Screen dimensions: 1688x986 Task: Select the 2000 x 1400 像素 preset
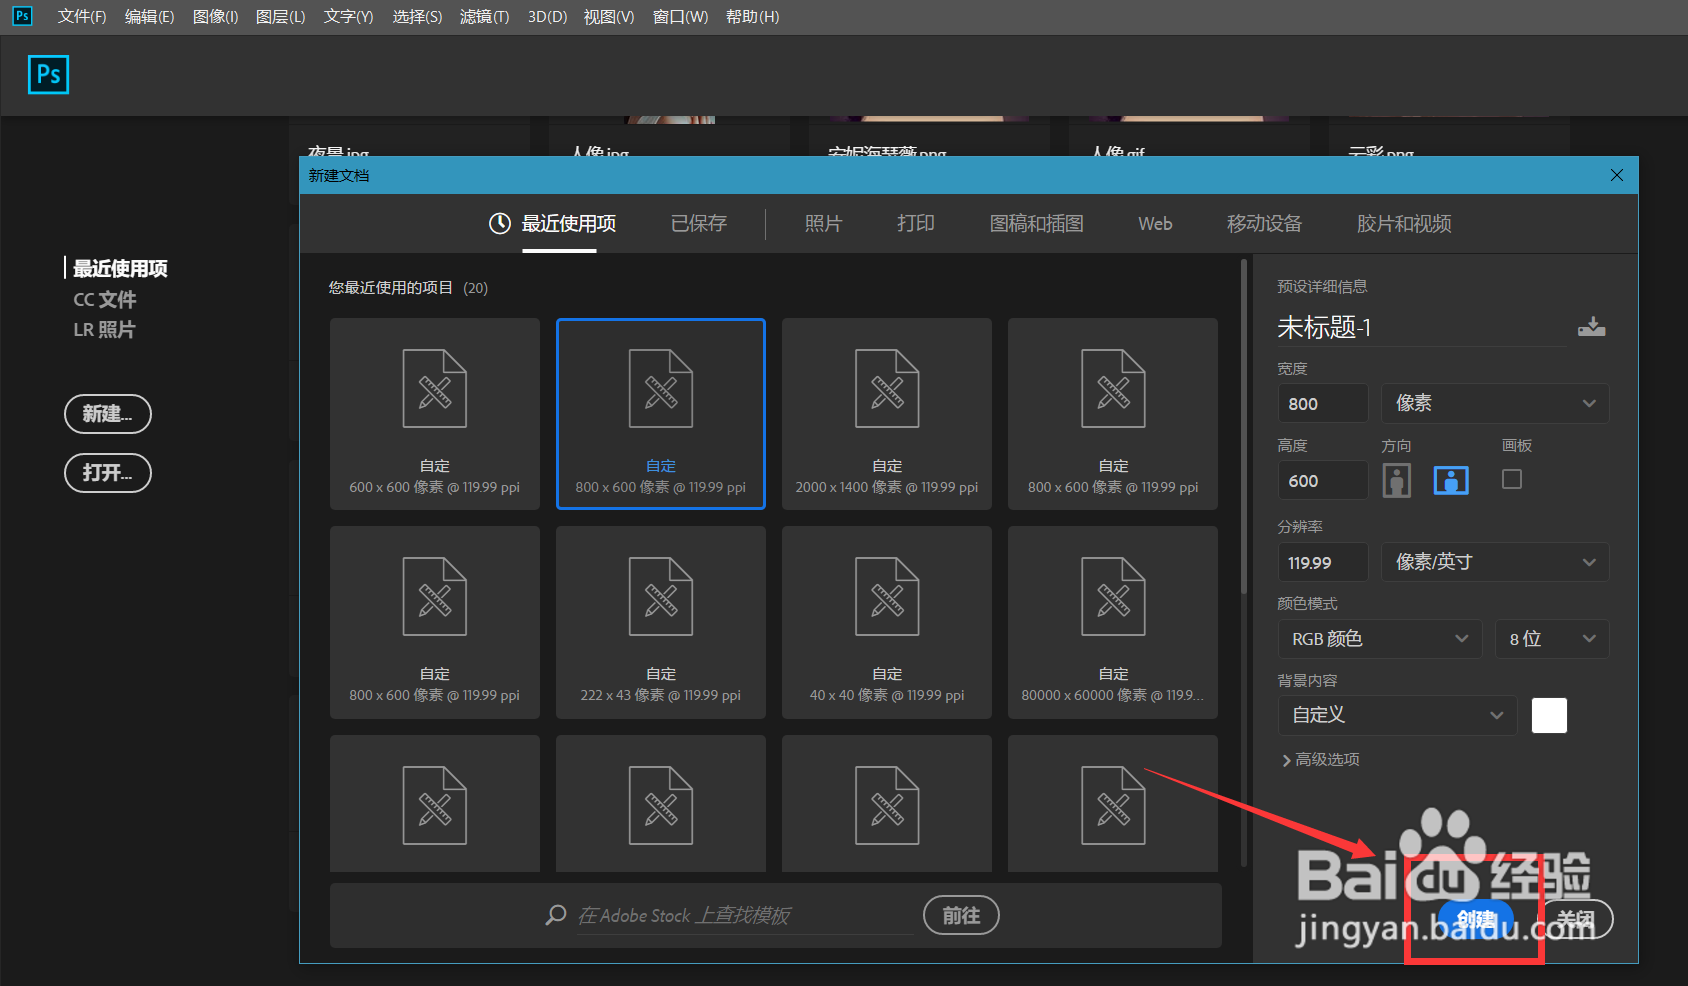(887, 413)
